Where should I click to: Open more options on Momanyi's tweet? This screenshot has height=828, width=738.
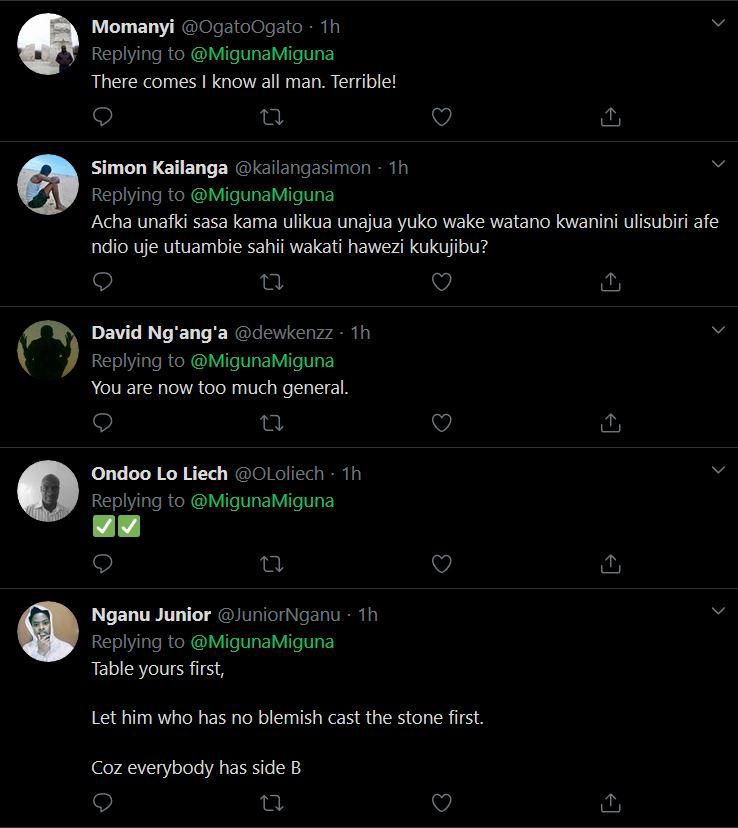click(717, 24)
